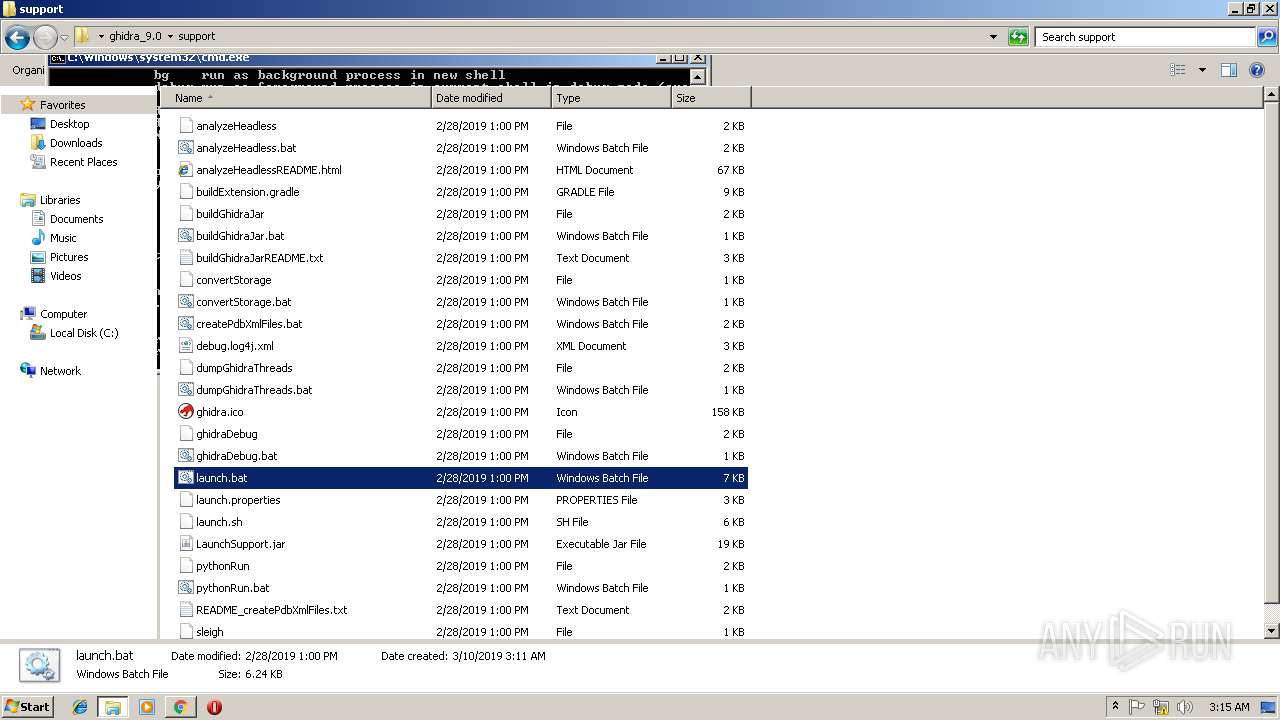Sort files by Date modified column
Viewport: 1280px width, 720px height.
(491, 98)
